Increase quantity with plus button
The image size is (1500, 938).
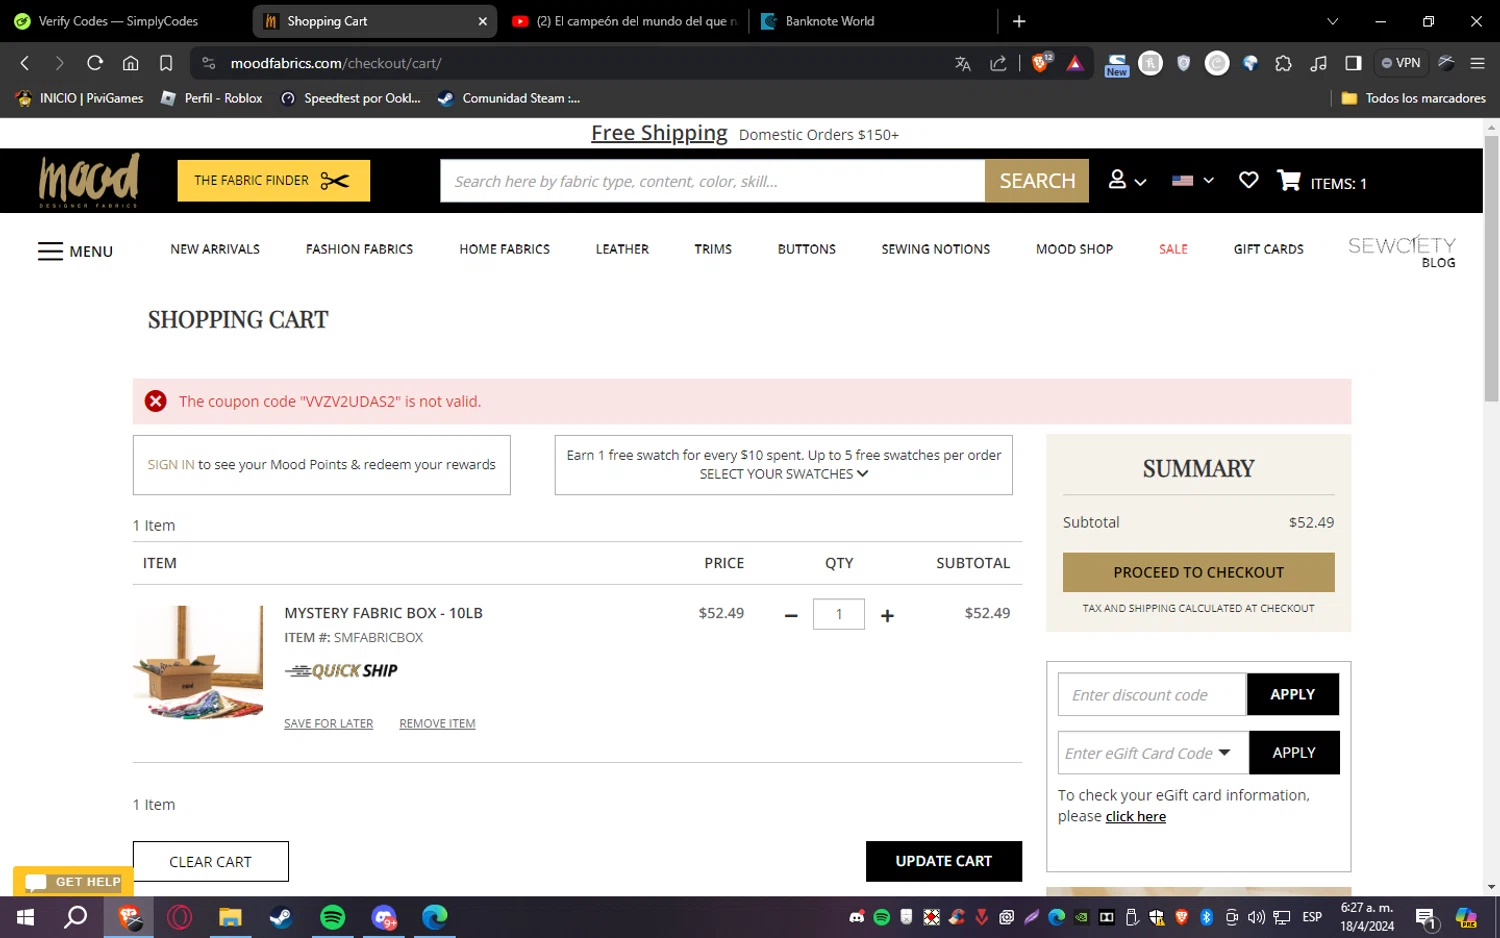coord(887,615)
